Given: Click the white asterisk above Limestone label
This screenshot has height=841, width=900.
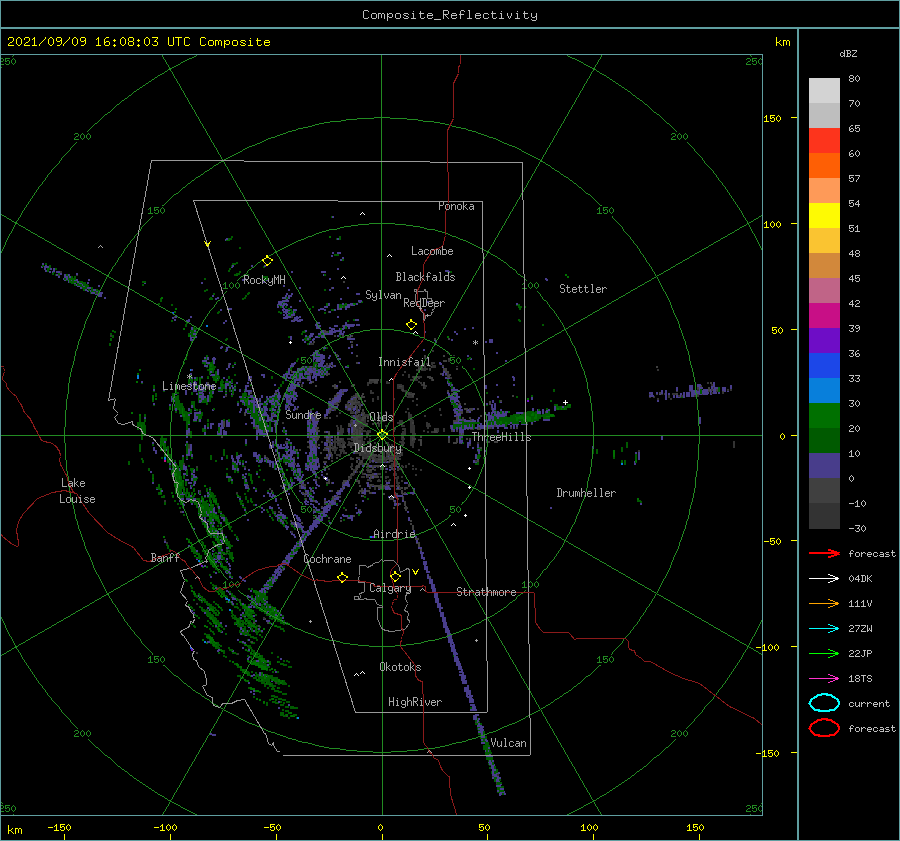Looking at the screenshot, I should point(189,377).
